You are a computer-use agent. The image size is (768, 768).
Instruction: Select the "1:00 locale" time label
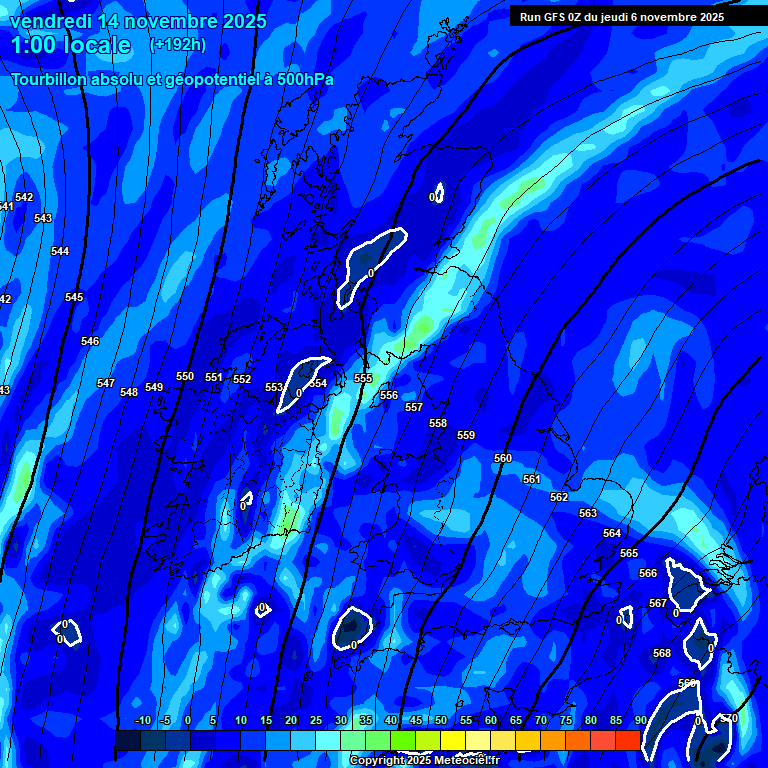click(x=71, y=45)
